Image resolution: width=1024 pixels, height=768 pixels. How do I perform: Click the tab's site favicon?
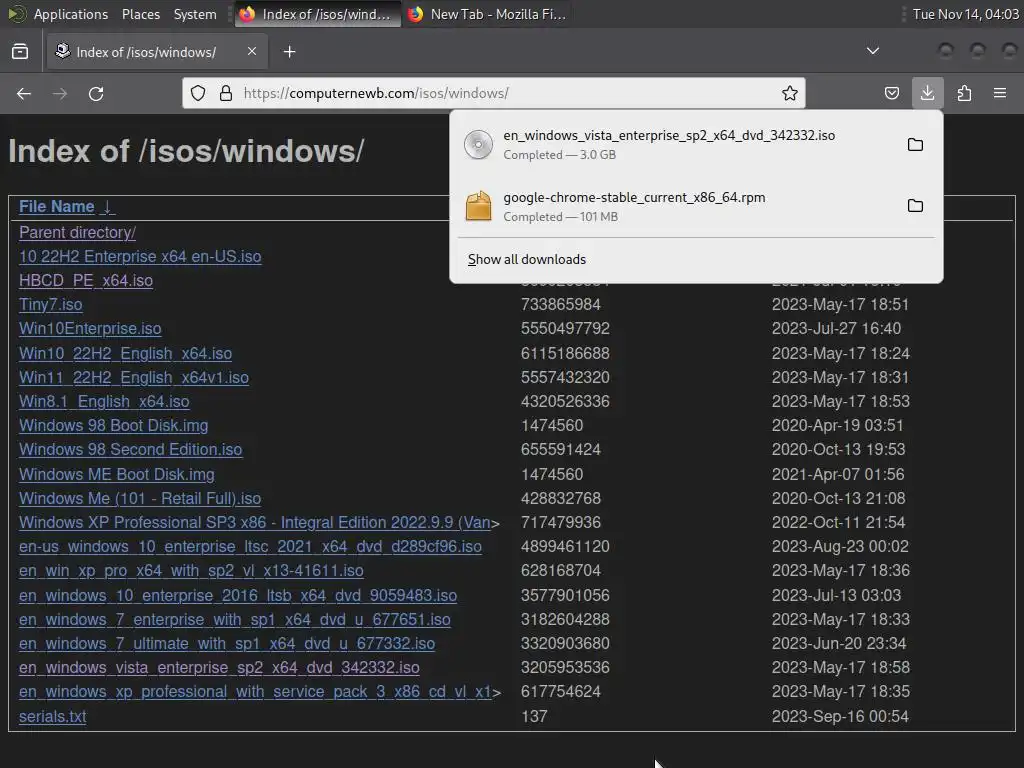coord(63,51)
